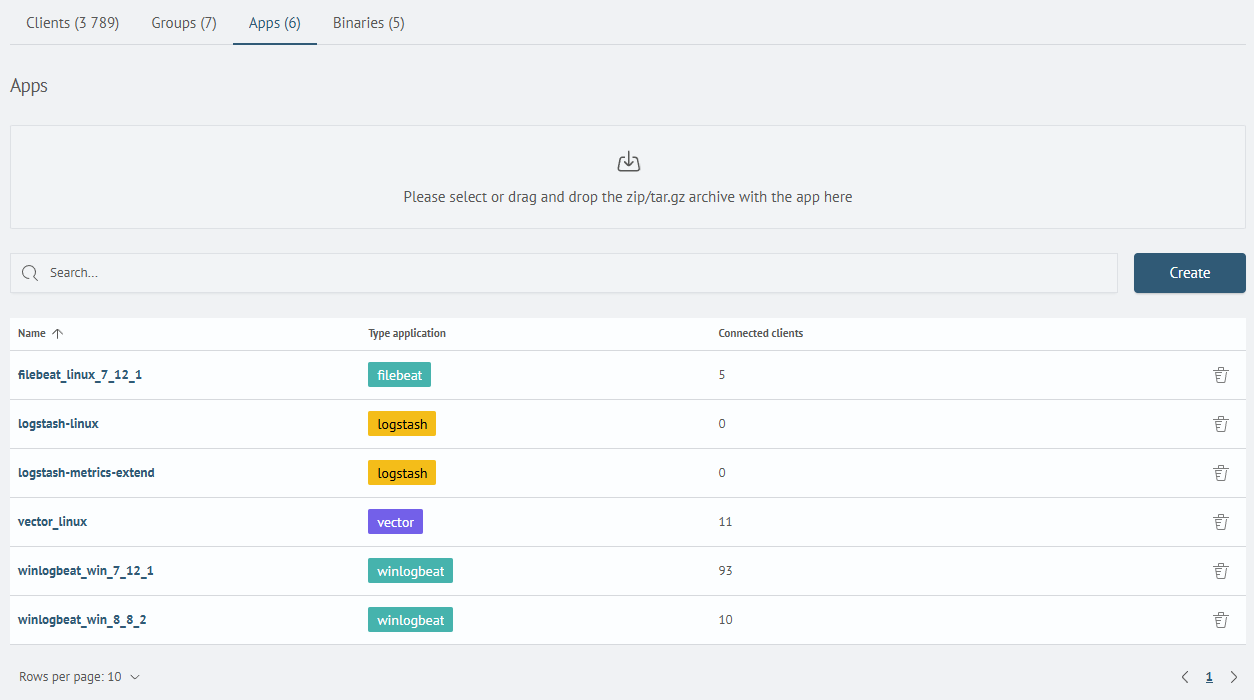Open the Binaries tab
The image size is (1254, 700).
click(x=368, y=22)
